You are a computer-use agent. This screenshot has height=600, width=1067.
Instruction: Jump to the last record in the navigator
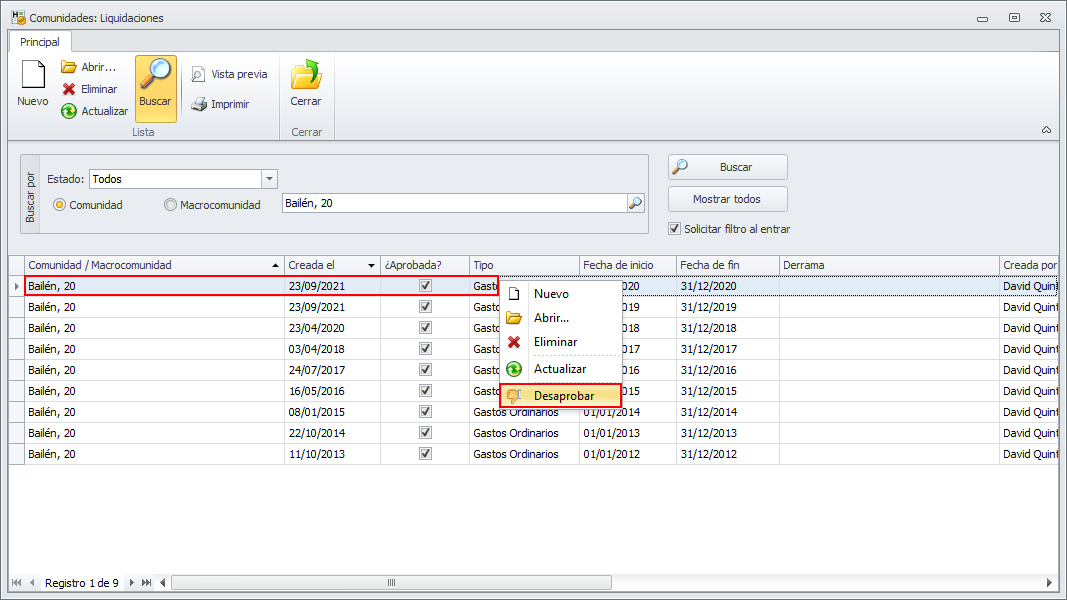[146, 582]
